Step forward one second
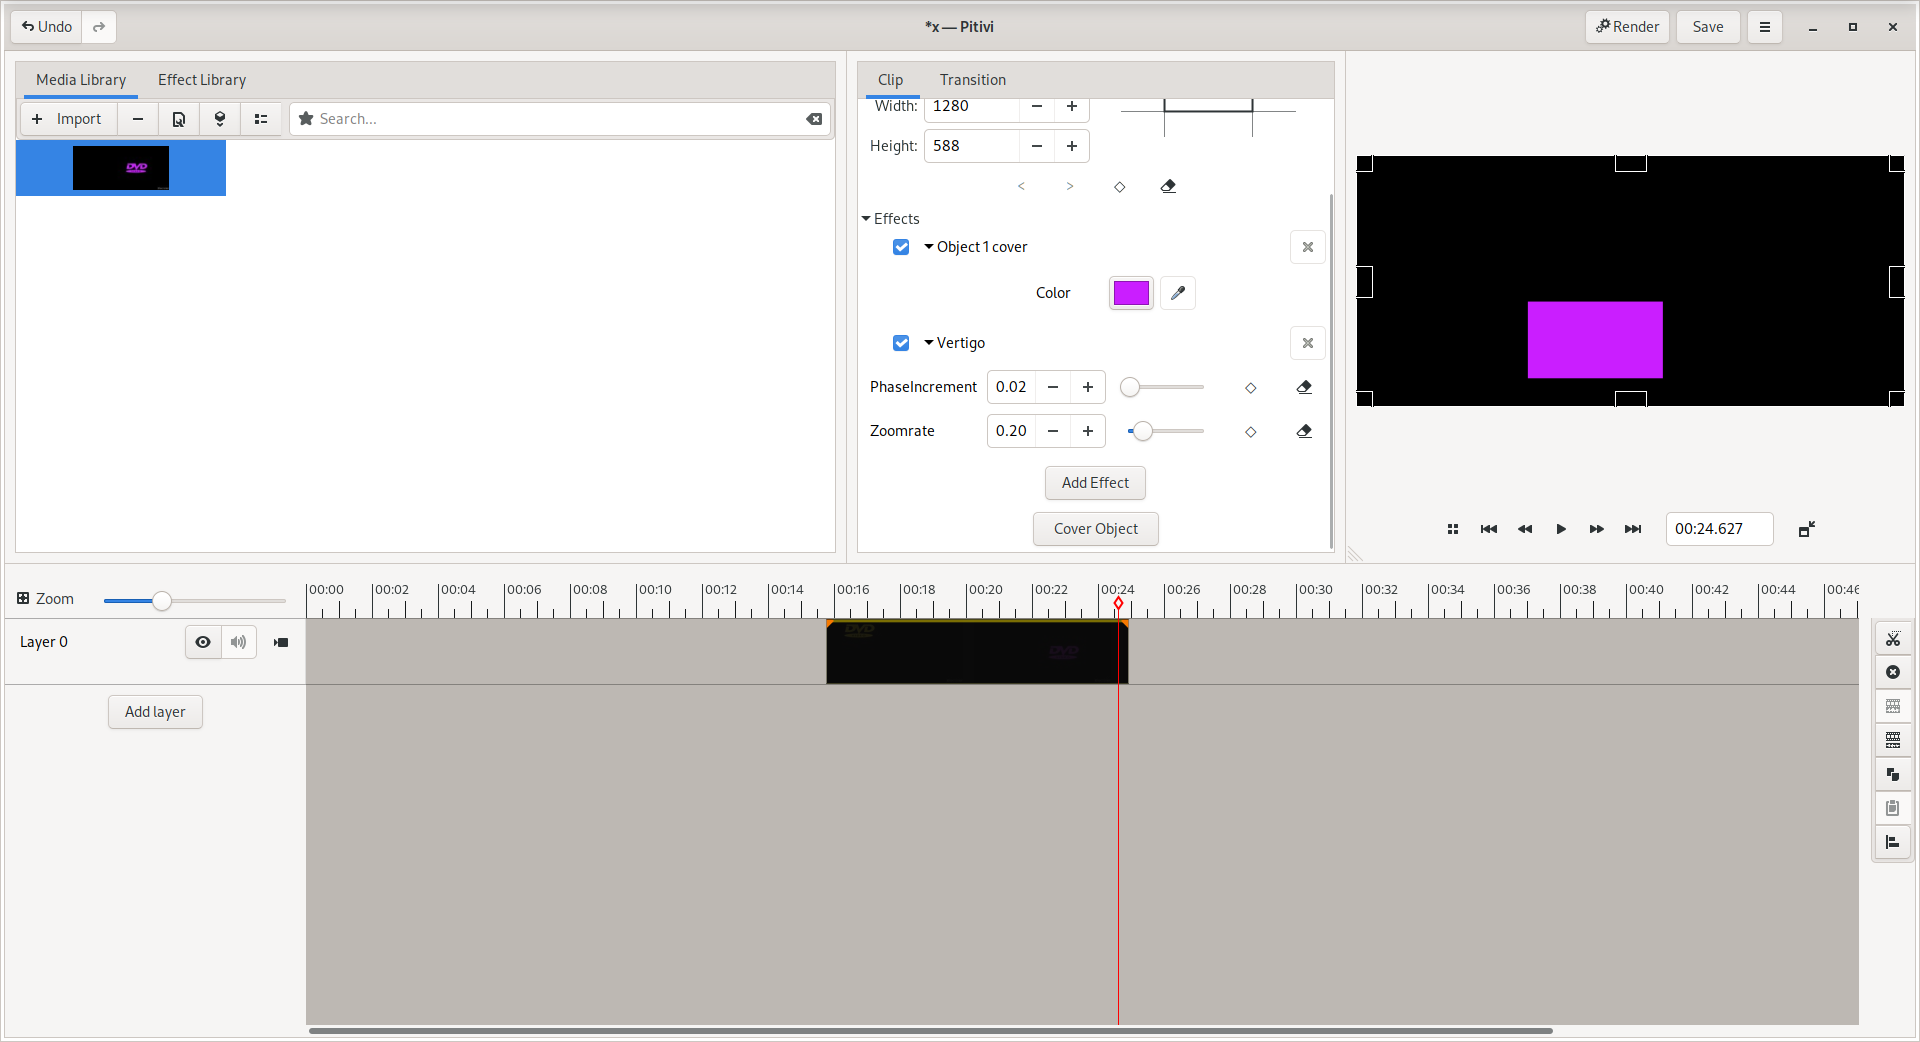This screenshot has width=1920, height=1042. (x=1596, y=529)
